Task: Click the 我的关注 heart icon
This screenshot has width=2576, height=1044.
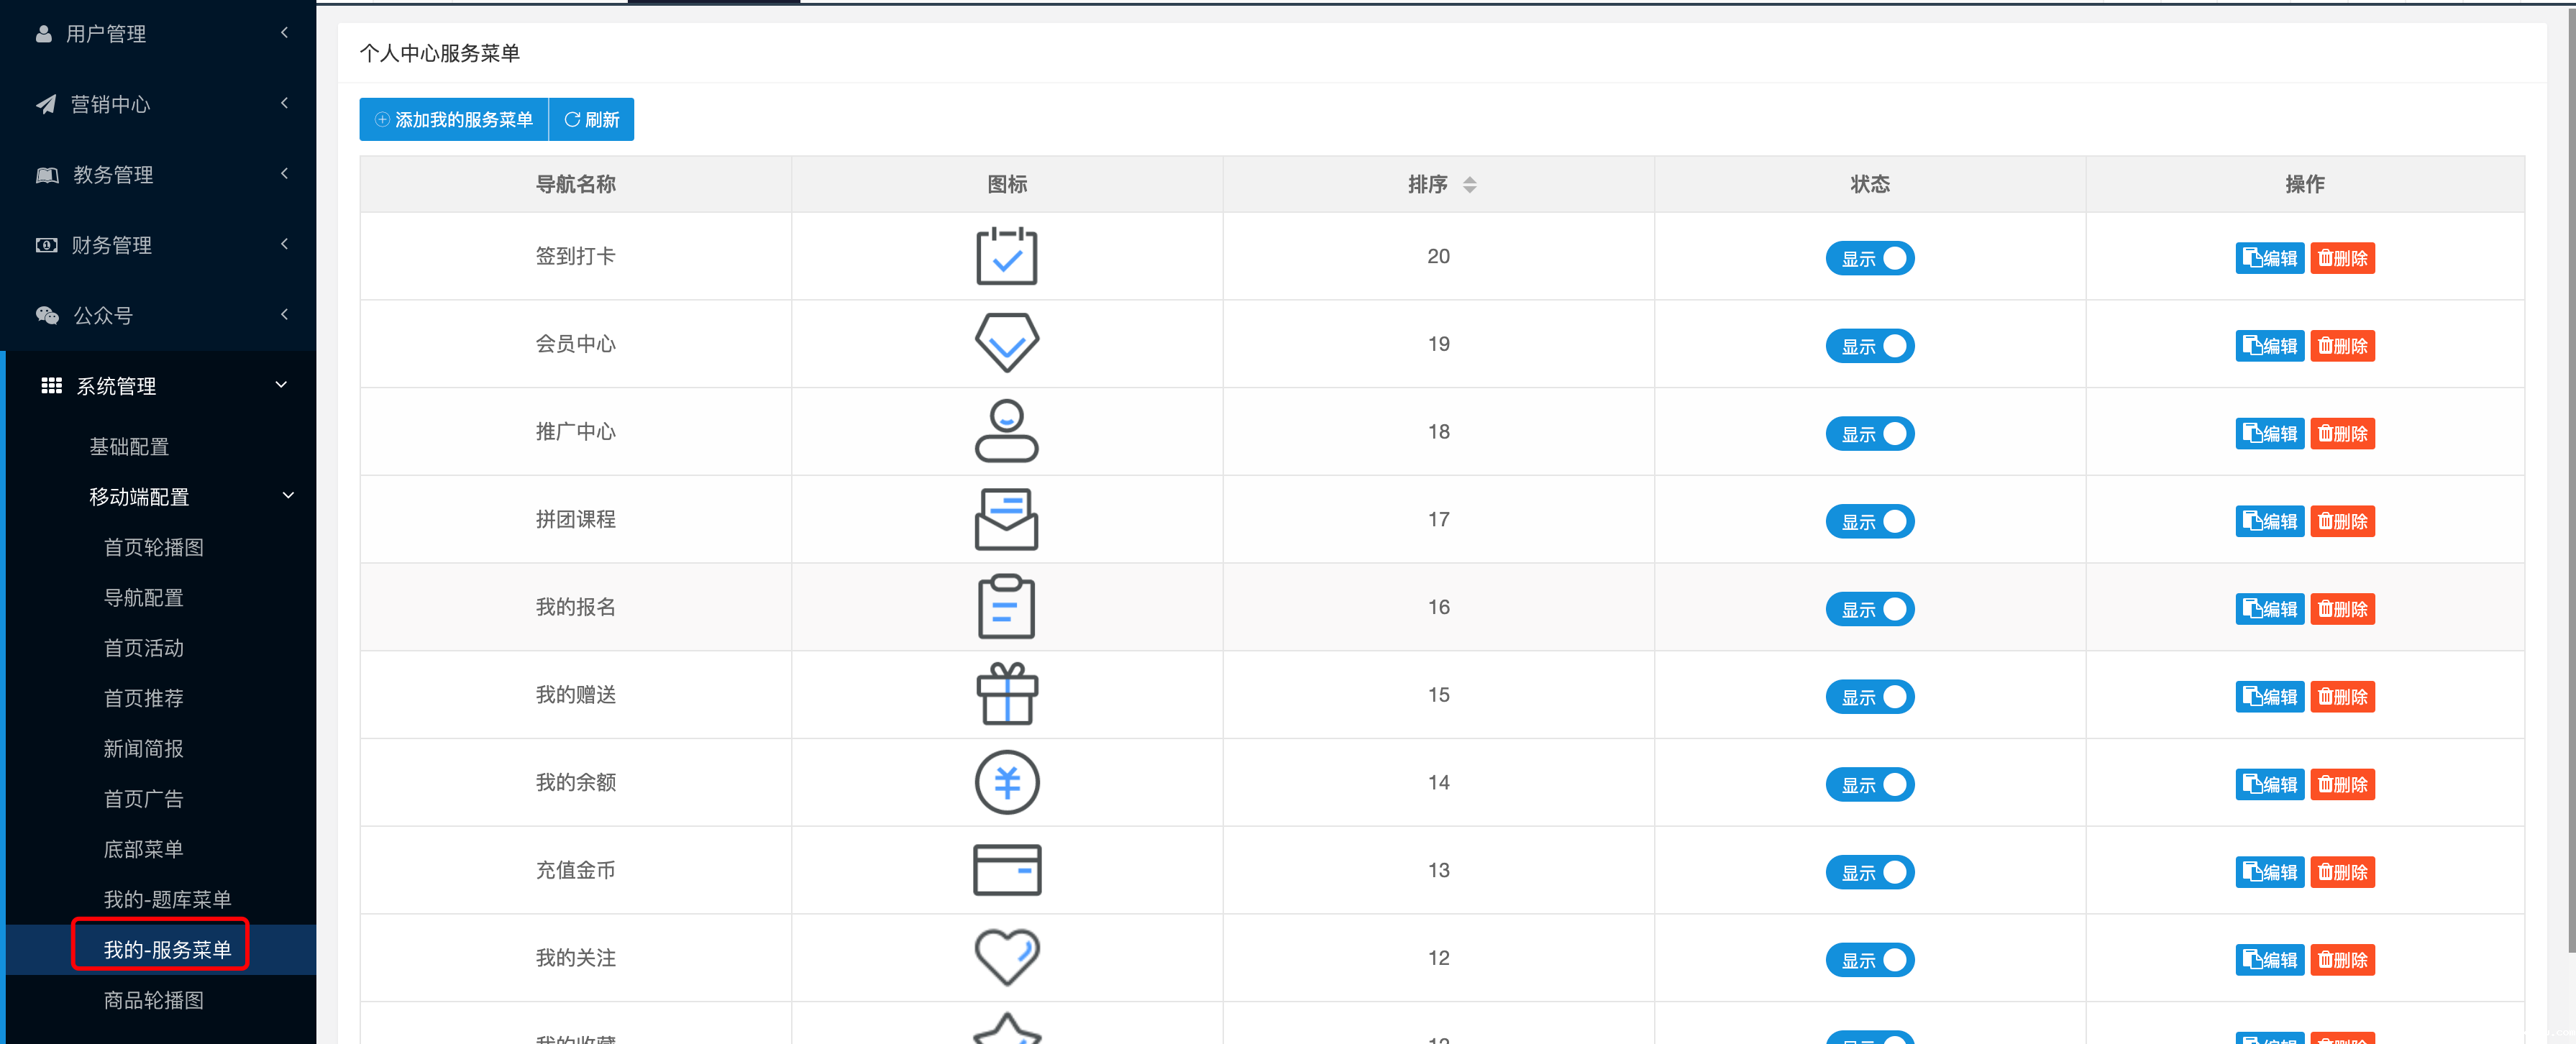Action: 1006,957
